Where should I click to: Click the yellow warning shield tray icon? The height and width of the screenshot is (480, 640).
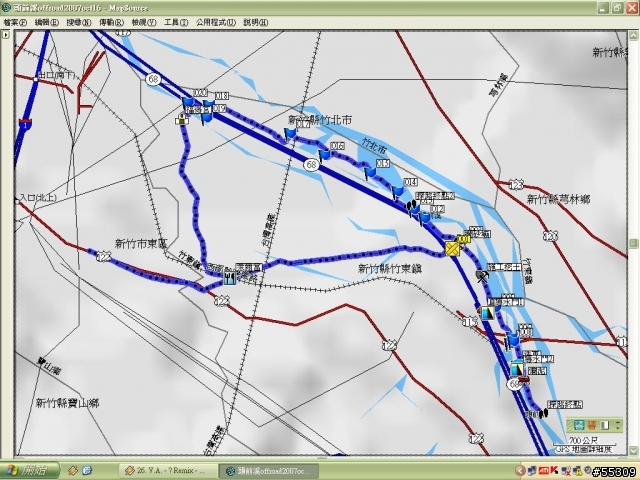click(x=578, y=471)
